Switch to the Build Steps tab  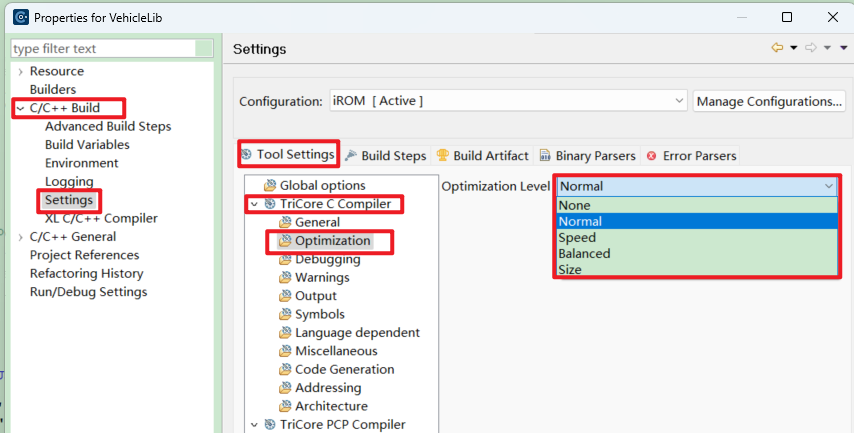pos(386,156)
